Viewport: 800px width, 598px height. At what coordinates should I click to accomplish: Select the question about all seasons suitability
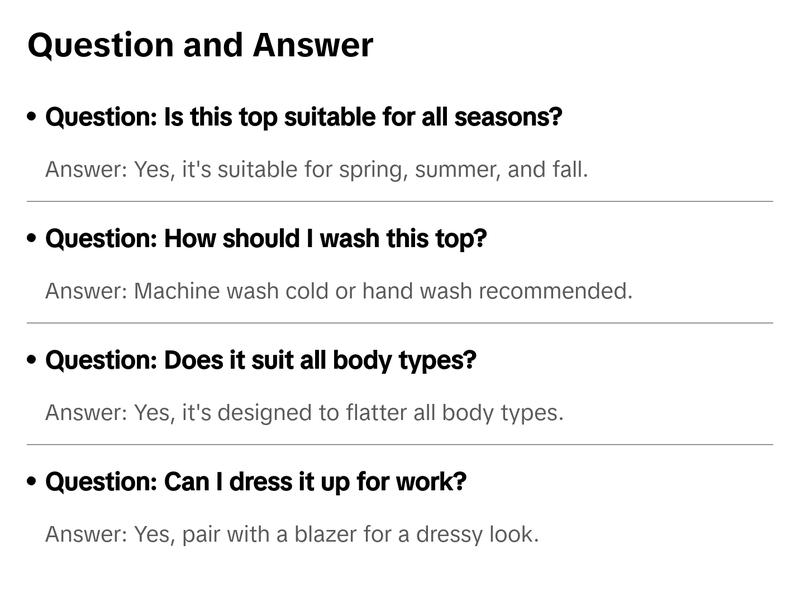point(304,117)
